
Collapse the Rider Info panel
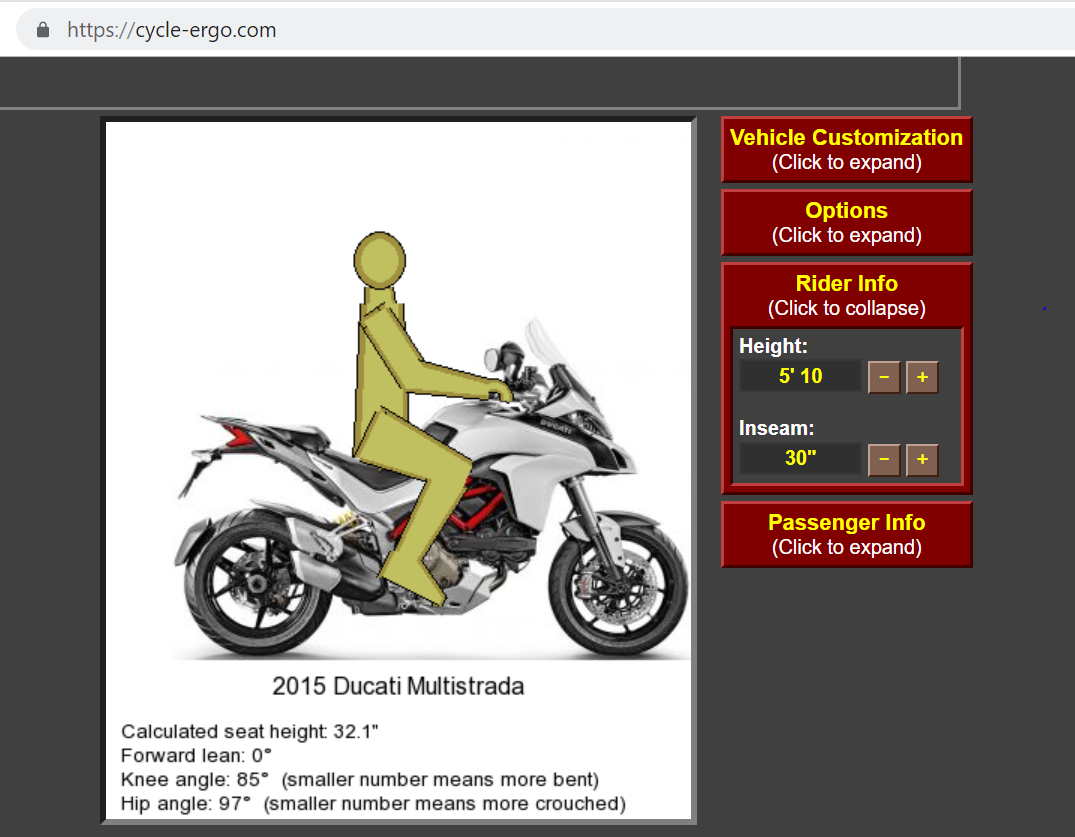pyautogui.click(x=846, y=295)
